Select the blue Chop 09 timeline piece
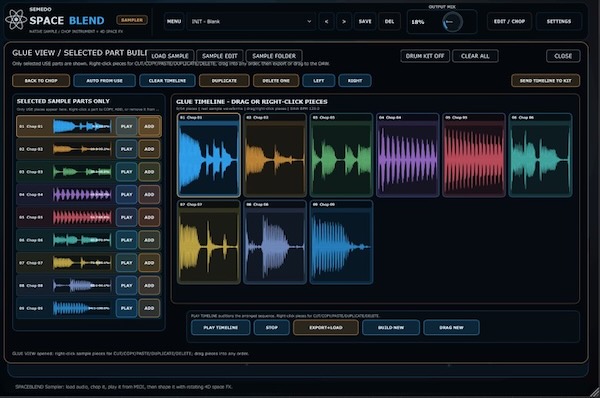The width and height of the screenshot is (600, 398). 341,242
